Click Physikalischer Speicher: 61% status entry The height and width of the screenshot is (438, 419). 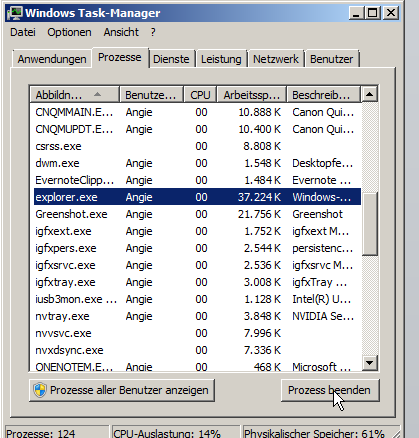(321, 432)
